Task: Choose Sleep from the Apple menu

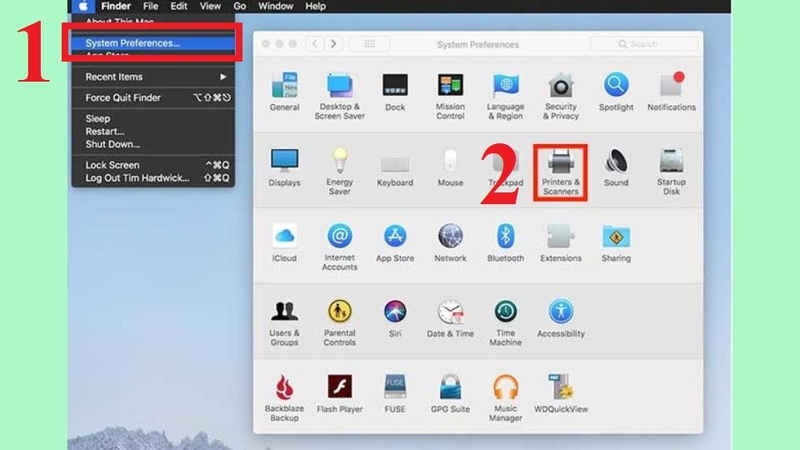Action: tap(153, 118)
